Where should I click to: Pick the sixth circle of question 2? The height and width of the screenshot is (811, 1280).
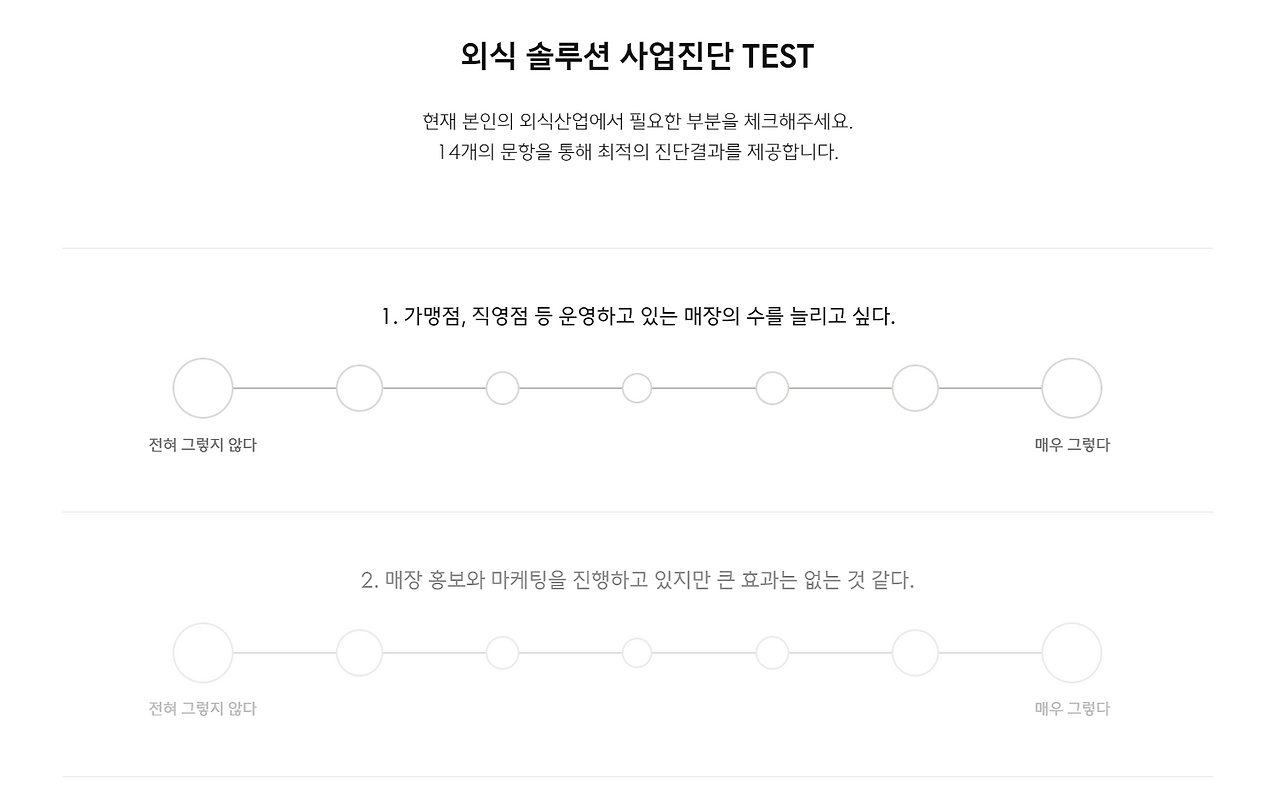click(915, 653)
